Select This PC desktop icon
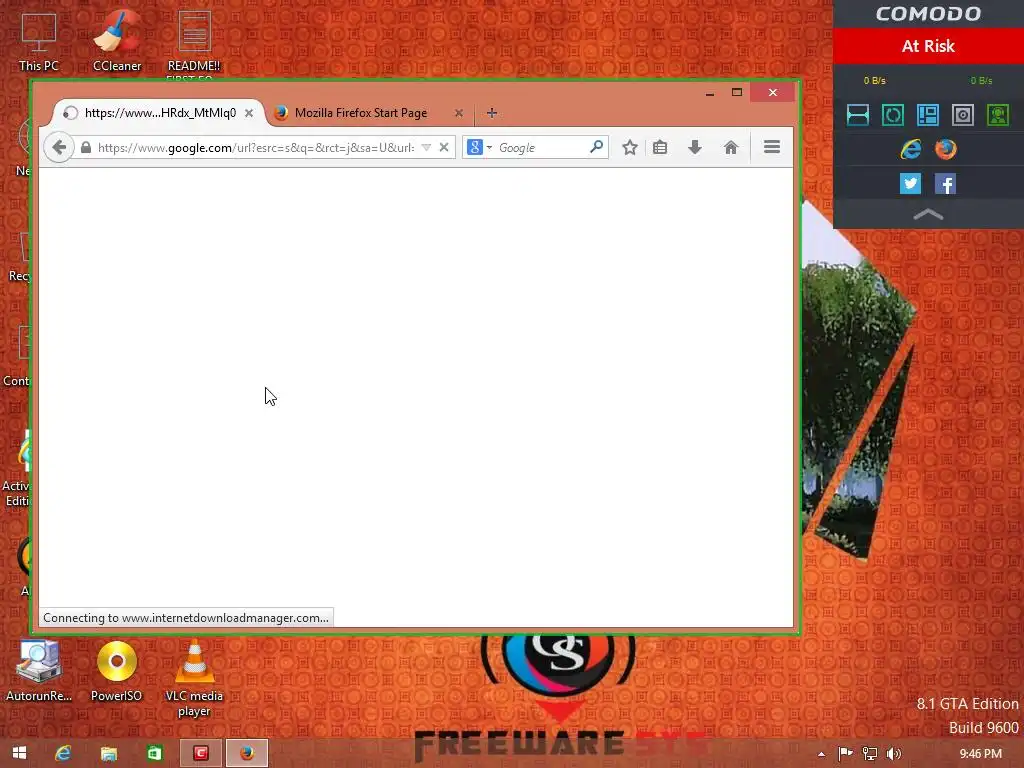 pos(39,41)
